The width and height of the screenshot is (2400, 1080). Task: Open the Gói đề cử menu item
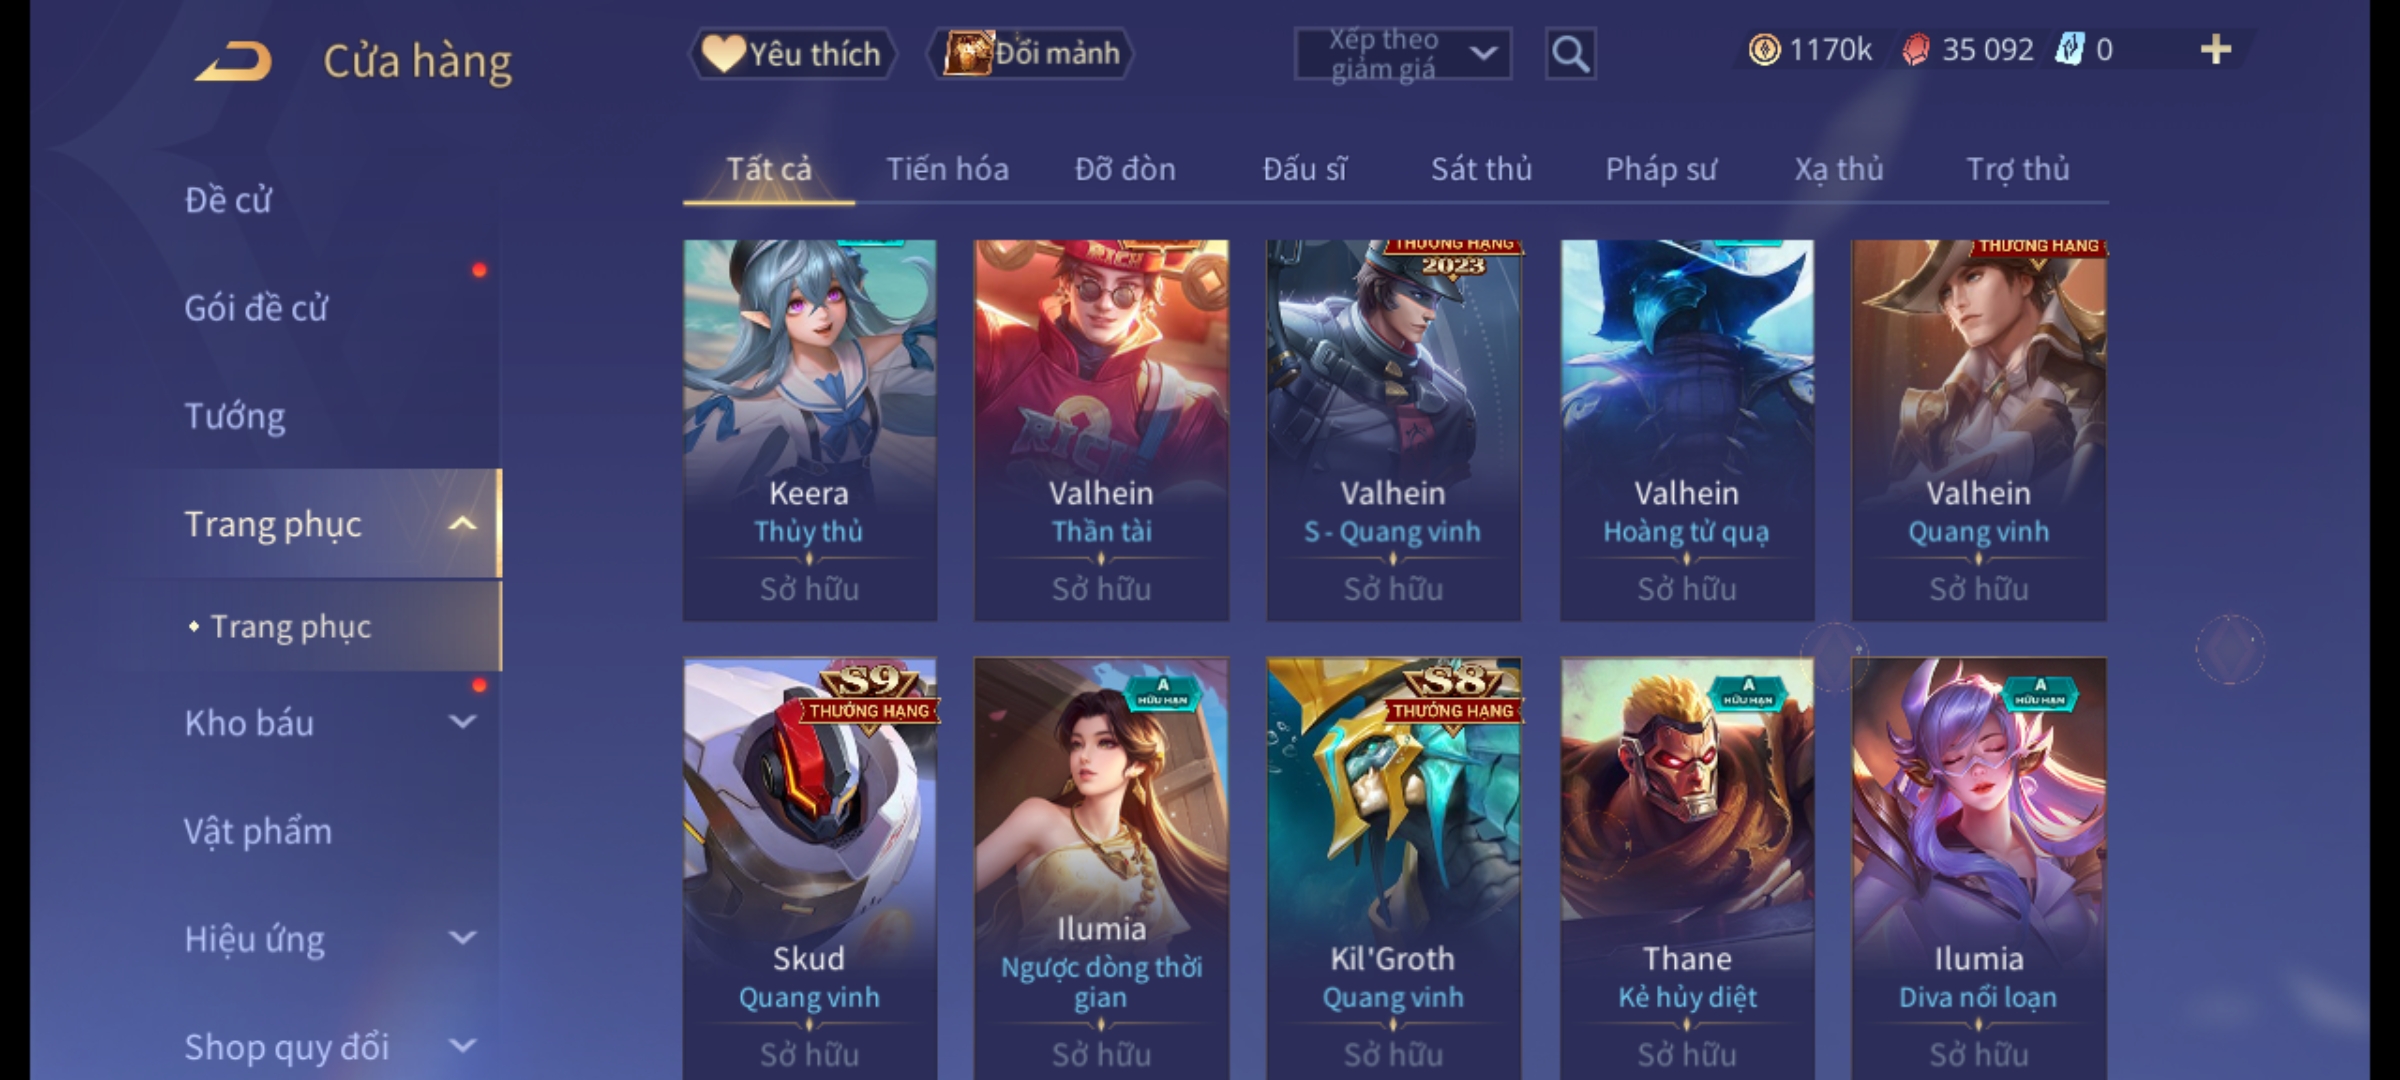tap(256, 307)
